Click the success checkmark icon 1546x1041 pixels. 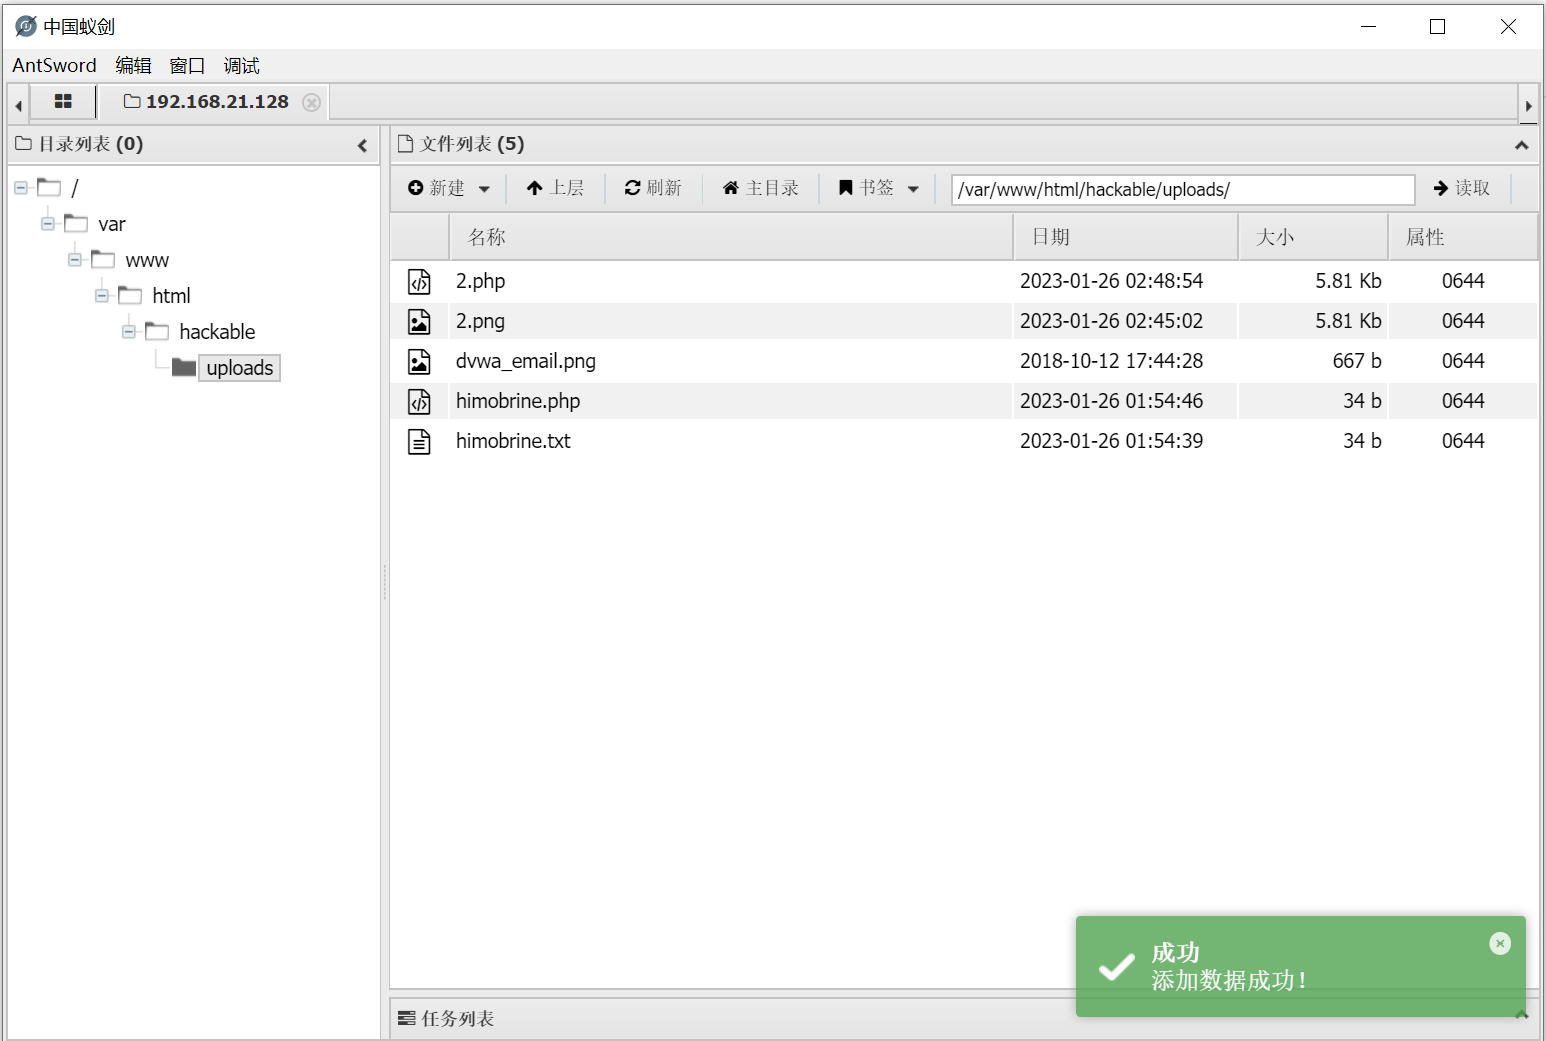[1116, 967]
